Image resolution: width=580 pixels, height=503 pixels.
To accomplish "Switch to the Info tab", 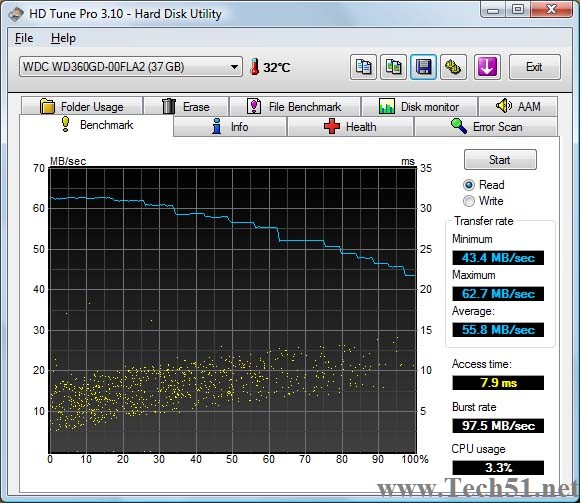I will pos(230,126).
